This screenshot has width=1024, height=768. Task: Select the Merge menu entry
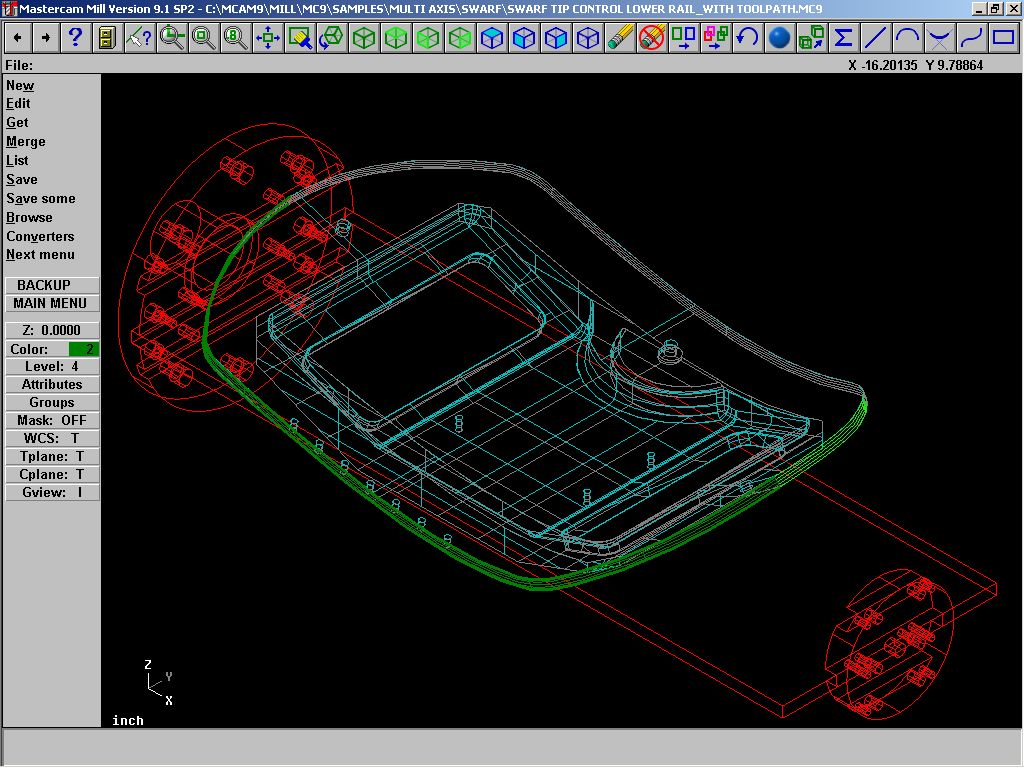click(26, 142)
